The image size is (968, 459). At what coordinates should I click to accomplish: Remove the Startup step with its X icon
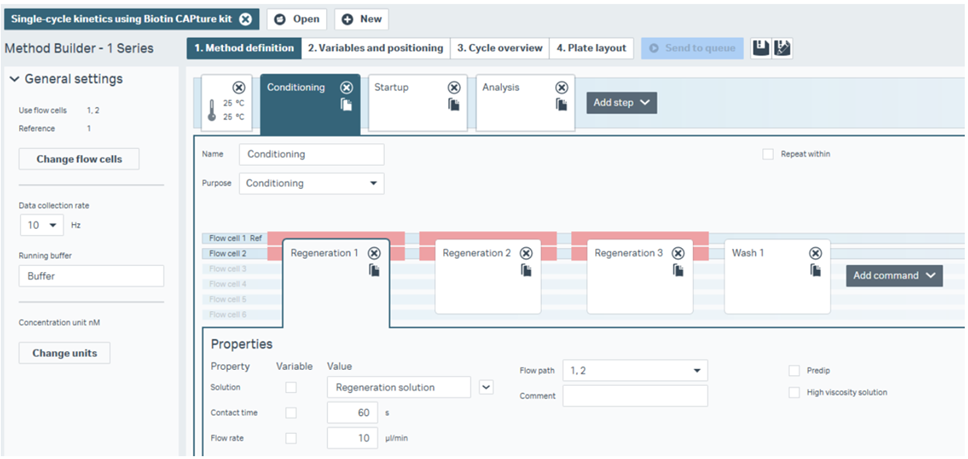click(454, 88)
